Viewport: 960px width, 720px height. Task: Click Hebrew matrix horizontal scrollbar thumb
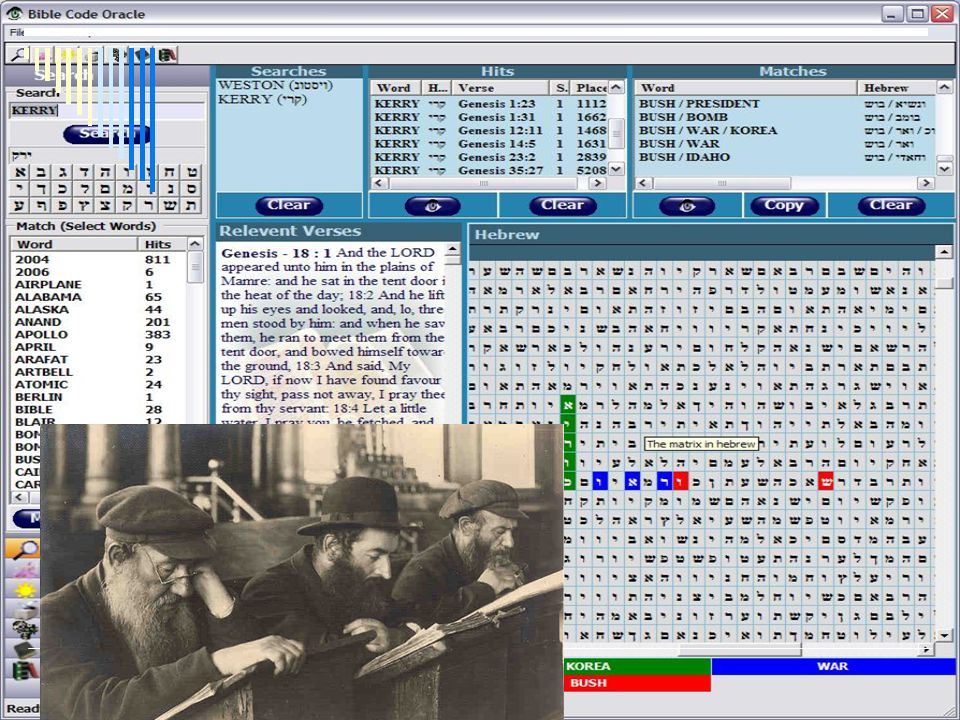pyautogui.click(x=739, y=650)
